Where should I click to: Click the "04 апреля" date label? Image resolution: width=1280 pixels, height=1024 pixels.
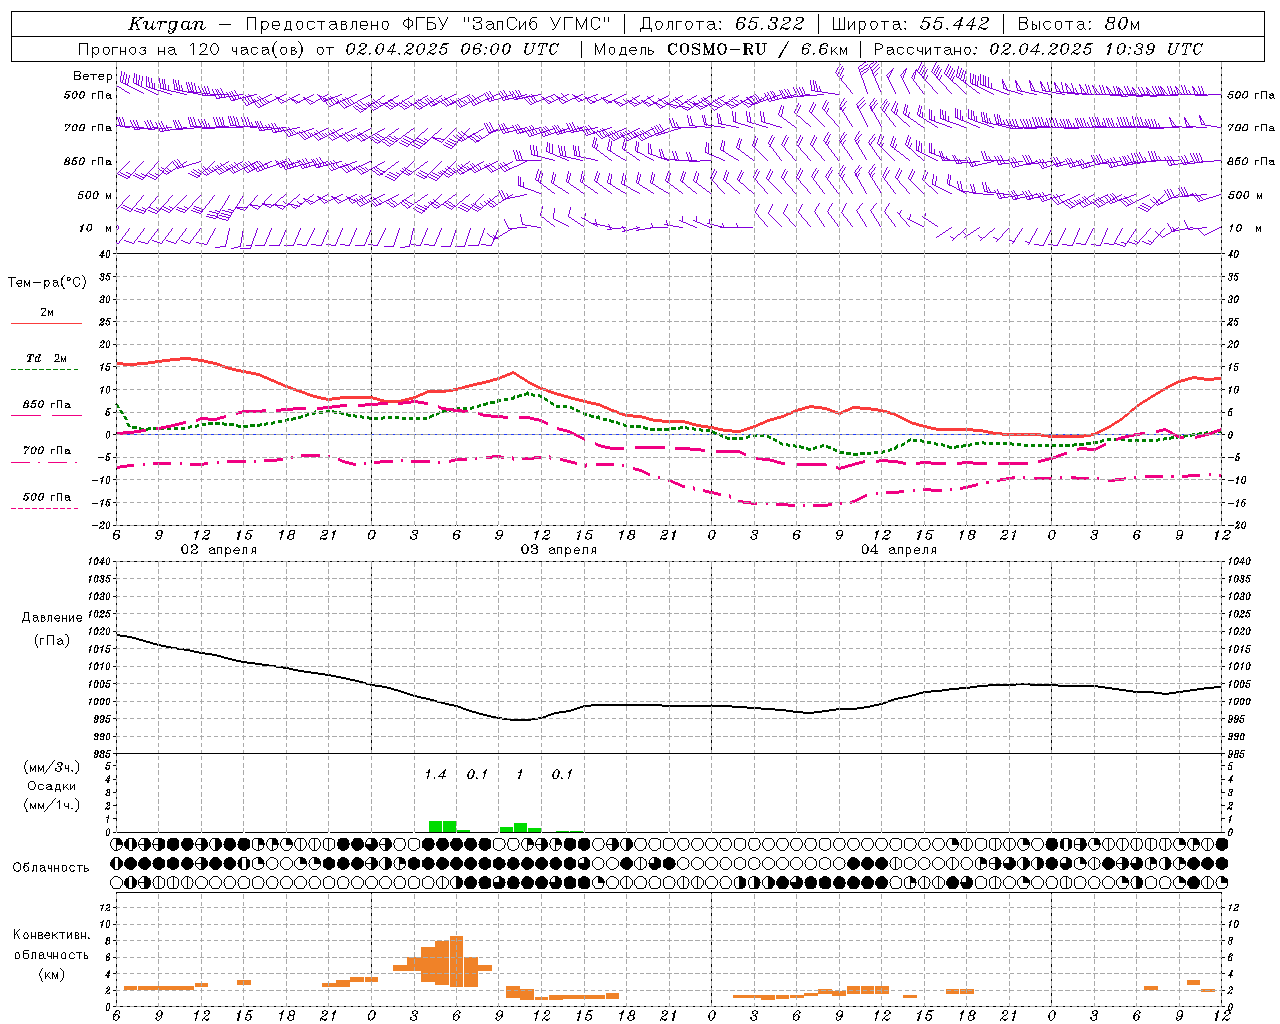(899, 550)
